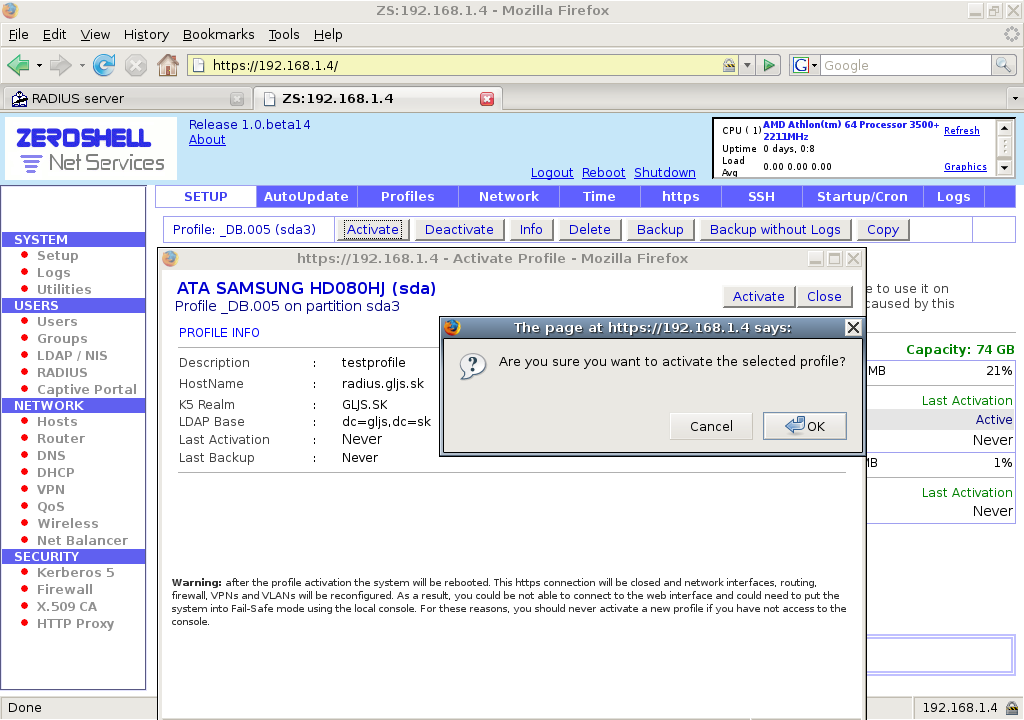Close the ZS:192.168.1.4 tab
The width and height of the screenshot is (1024, 720).
click(x=487, y=99)
